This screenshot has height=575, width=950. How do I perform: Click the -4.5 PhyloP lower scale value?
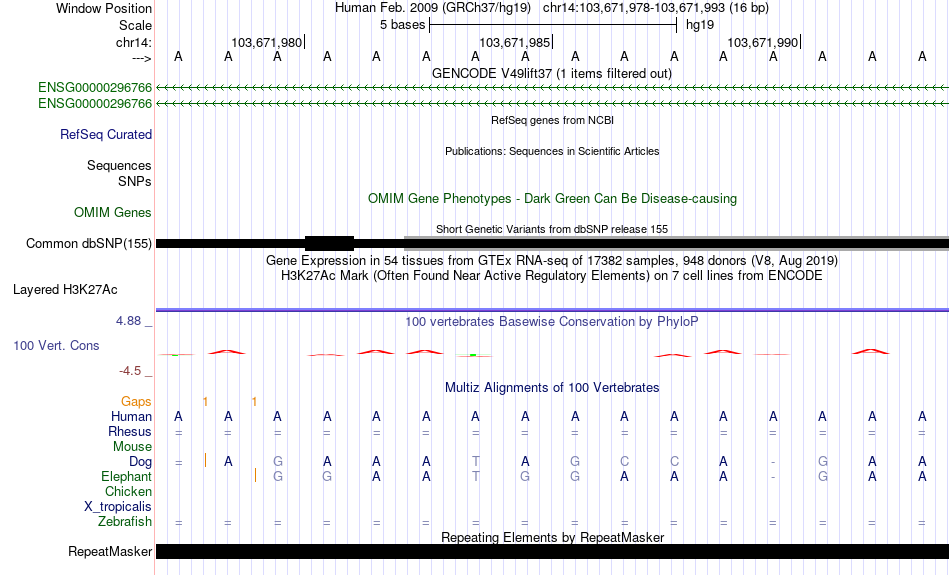130,371
